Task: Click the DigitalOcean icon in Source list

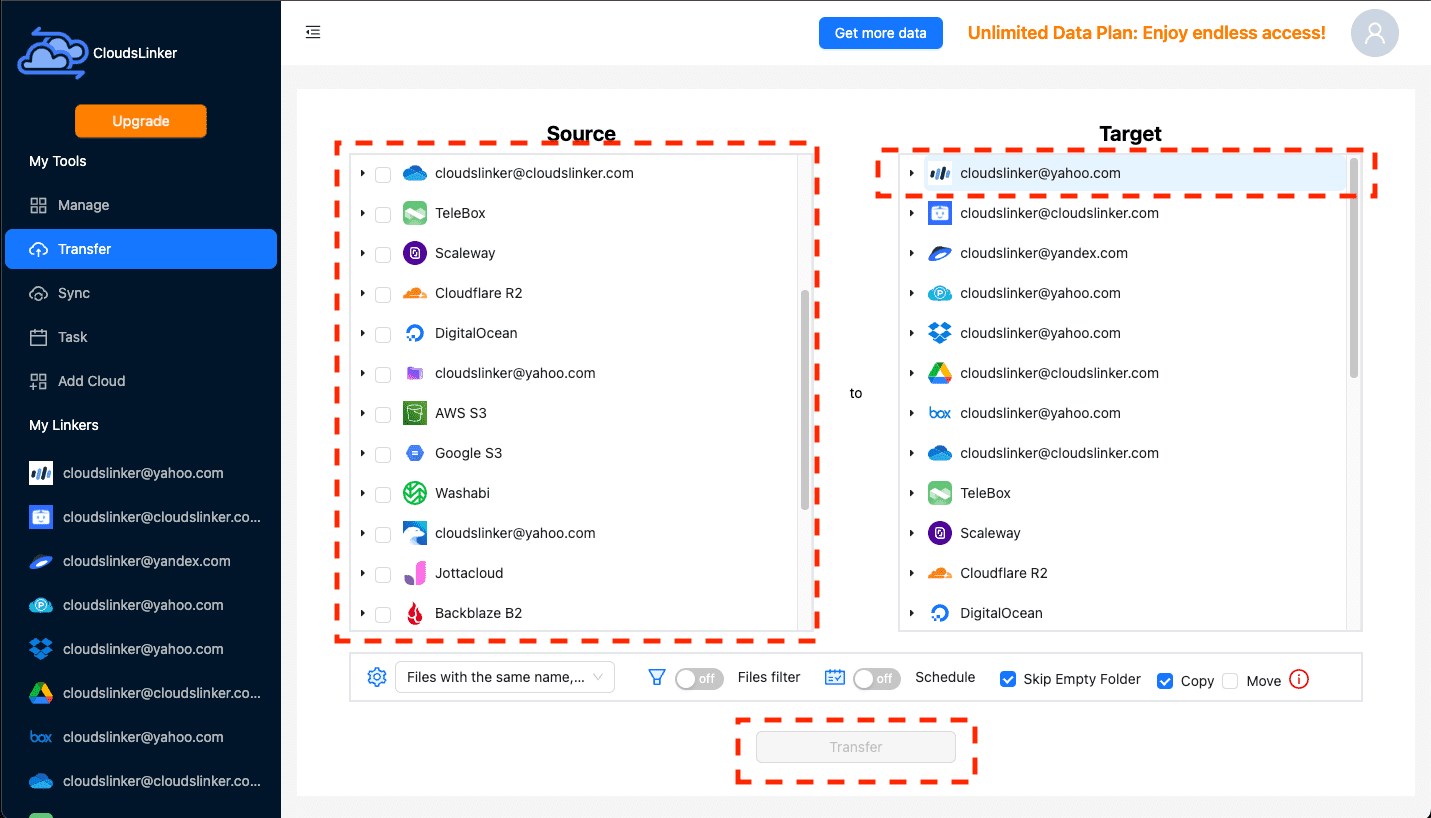Action: [415, 333]
